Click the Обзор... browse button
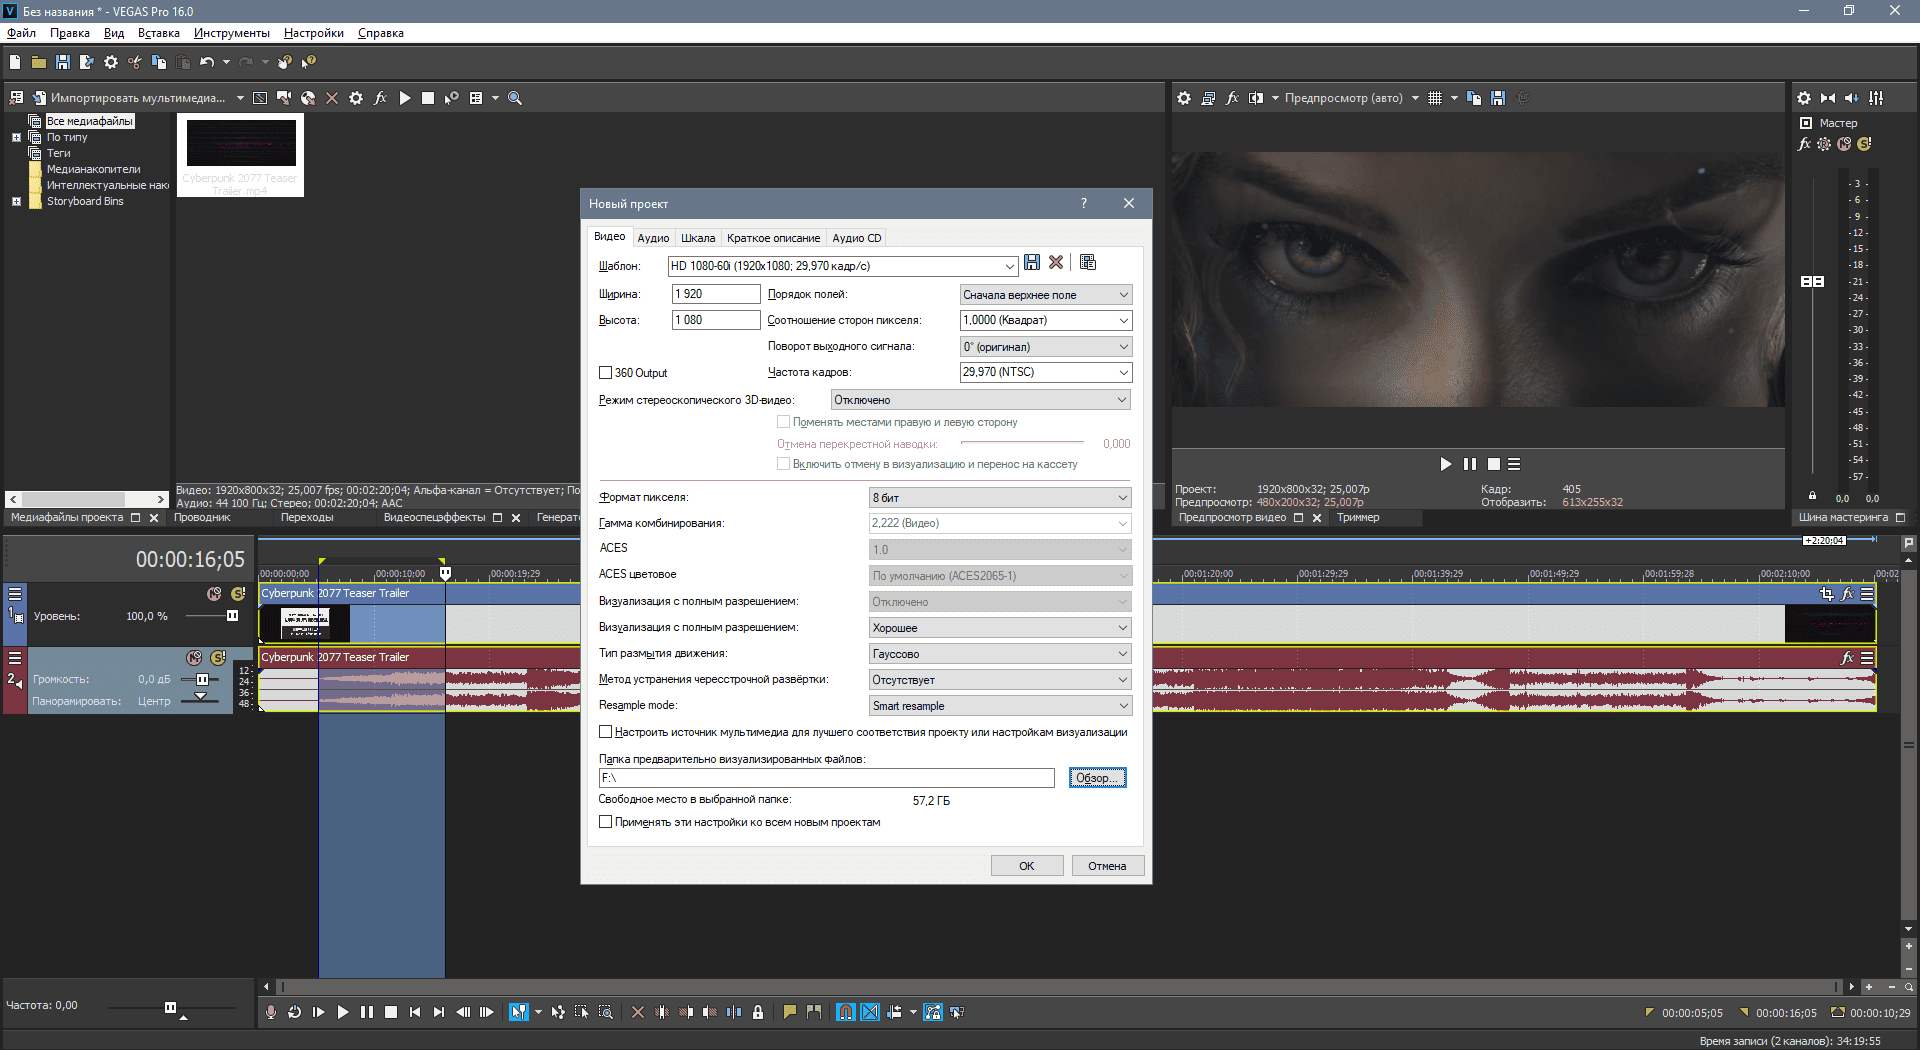Screen dimensions: 1920x1050 pos(1097,778)
